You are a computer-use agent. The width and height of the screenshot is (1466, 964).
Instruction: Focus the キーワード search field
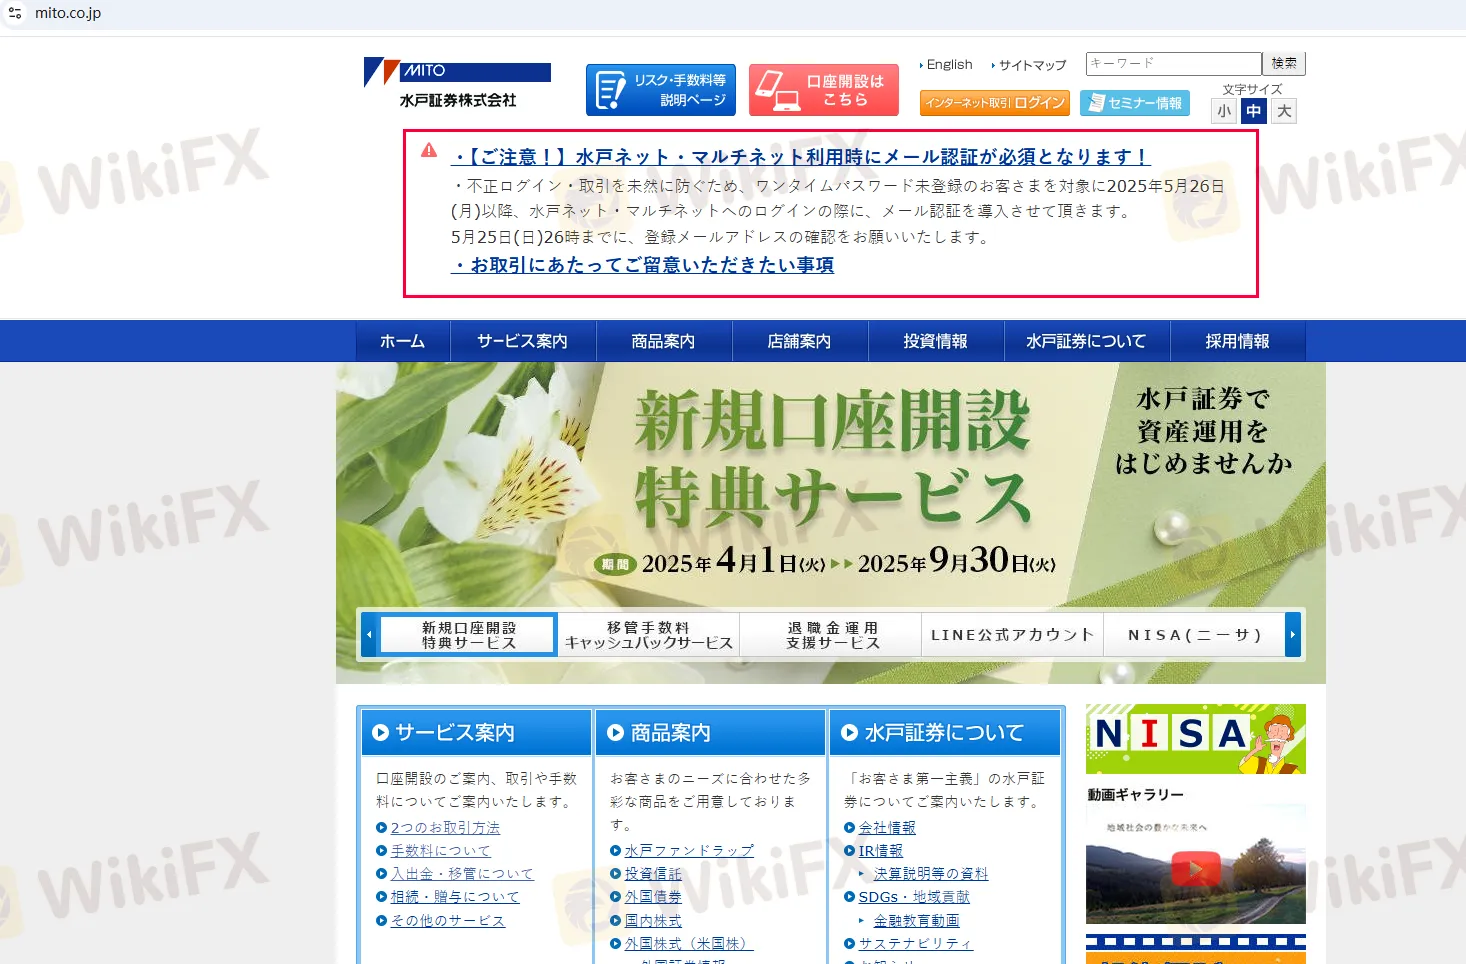point(1173,63)
